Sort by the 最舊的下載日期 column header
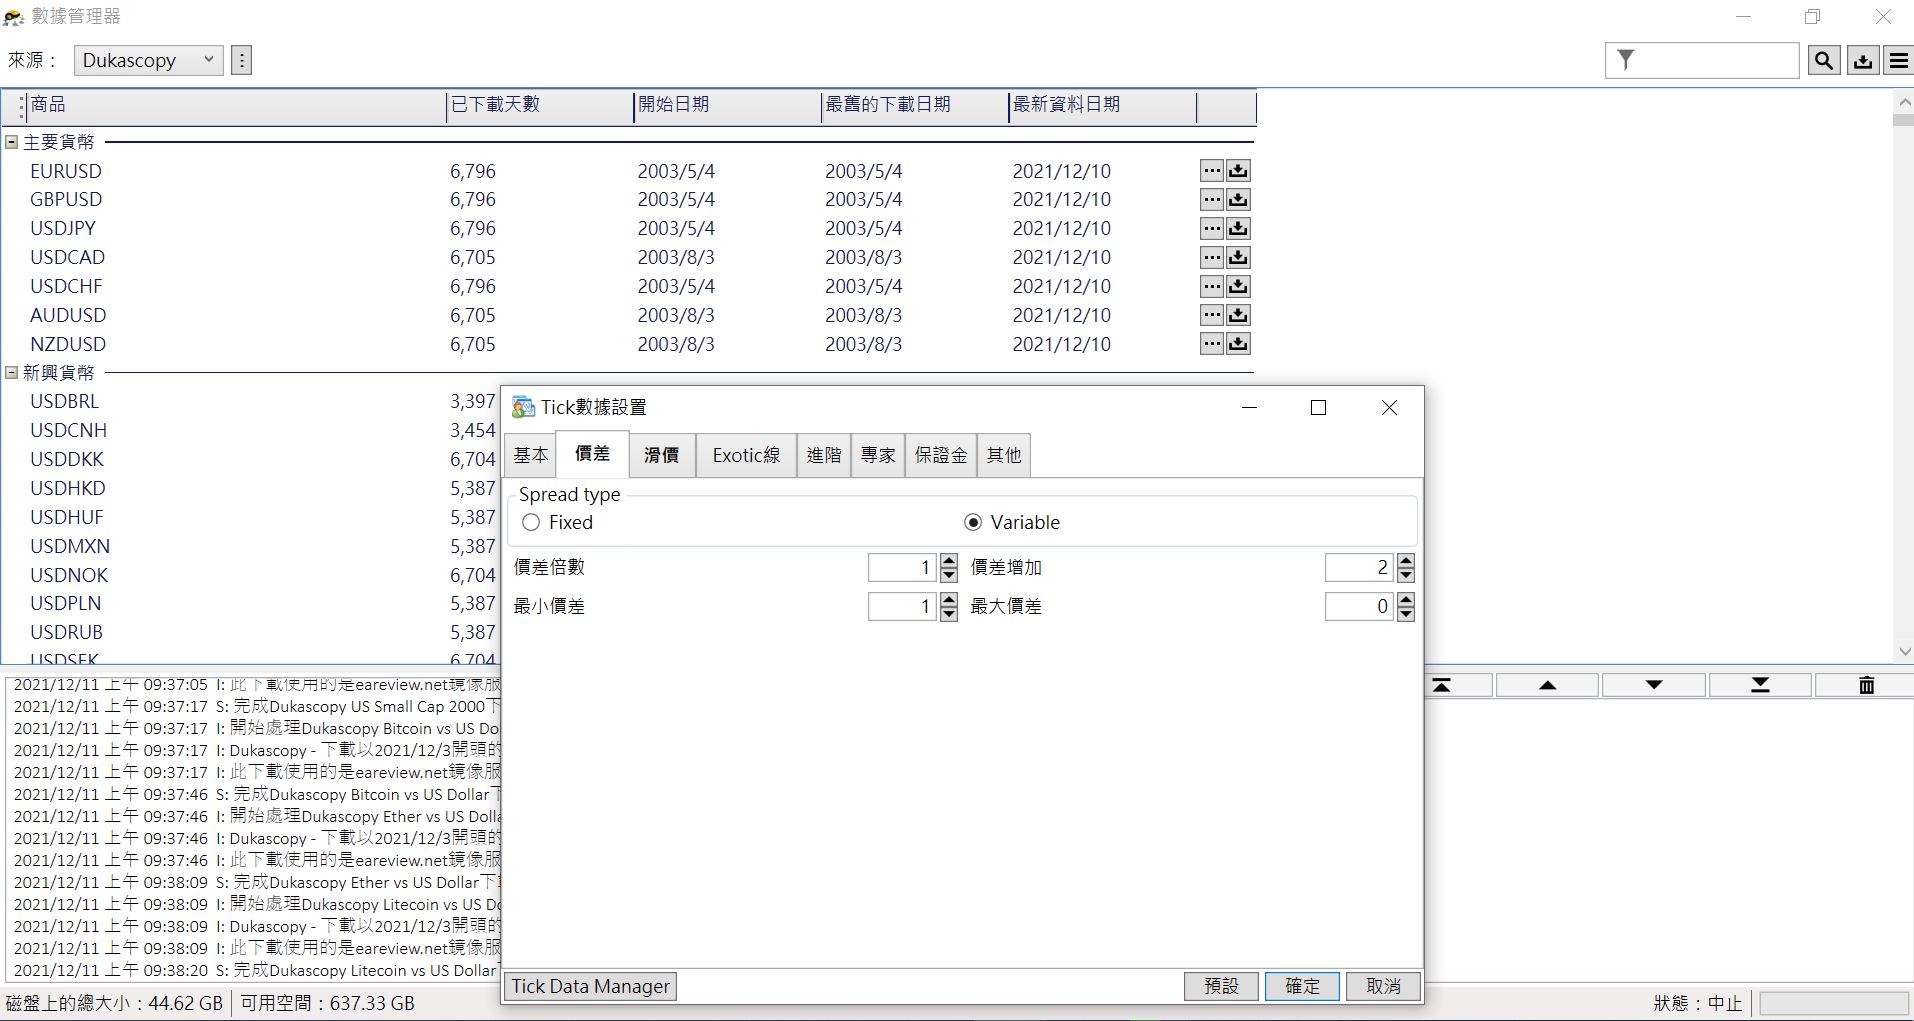The width and height of the screenshot is (1914, 1021). pos(915,105)
